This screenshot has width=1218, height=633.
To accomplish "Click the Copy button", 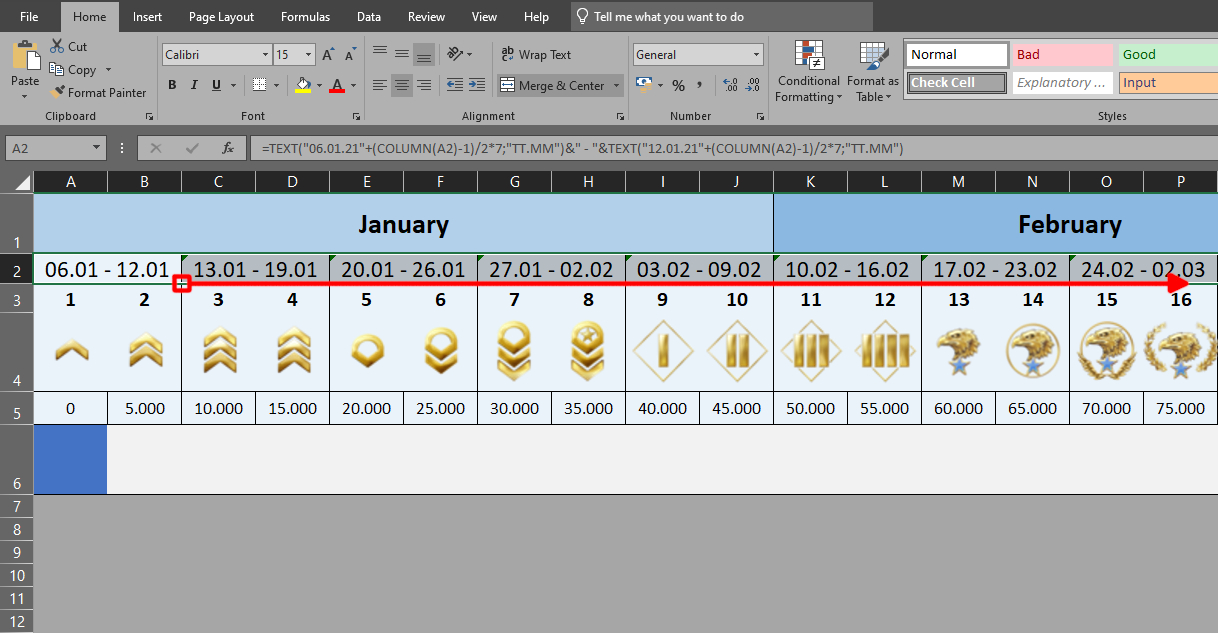I will coord(73,70).
